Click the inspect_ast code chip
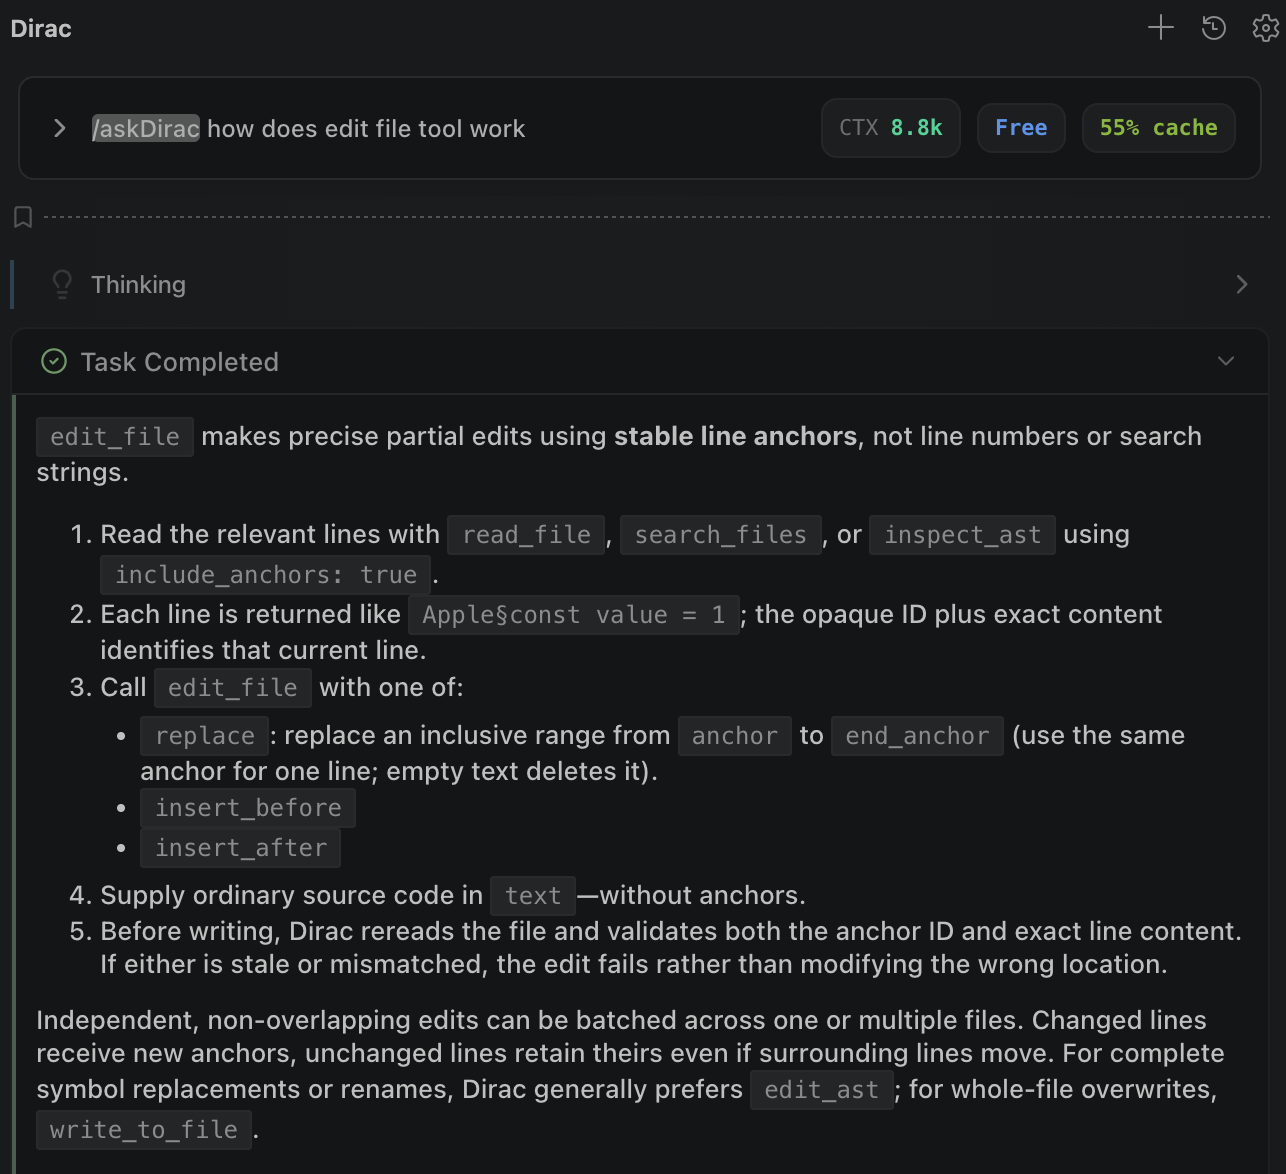1286x1174 pixels. point(962,535)
